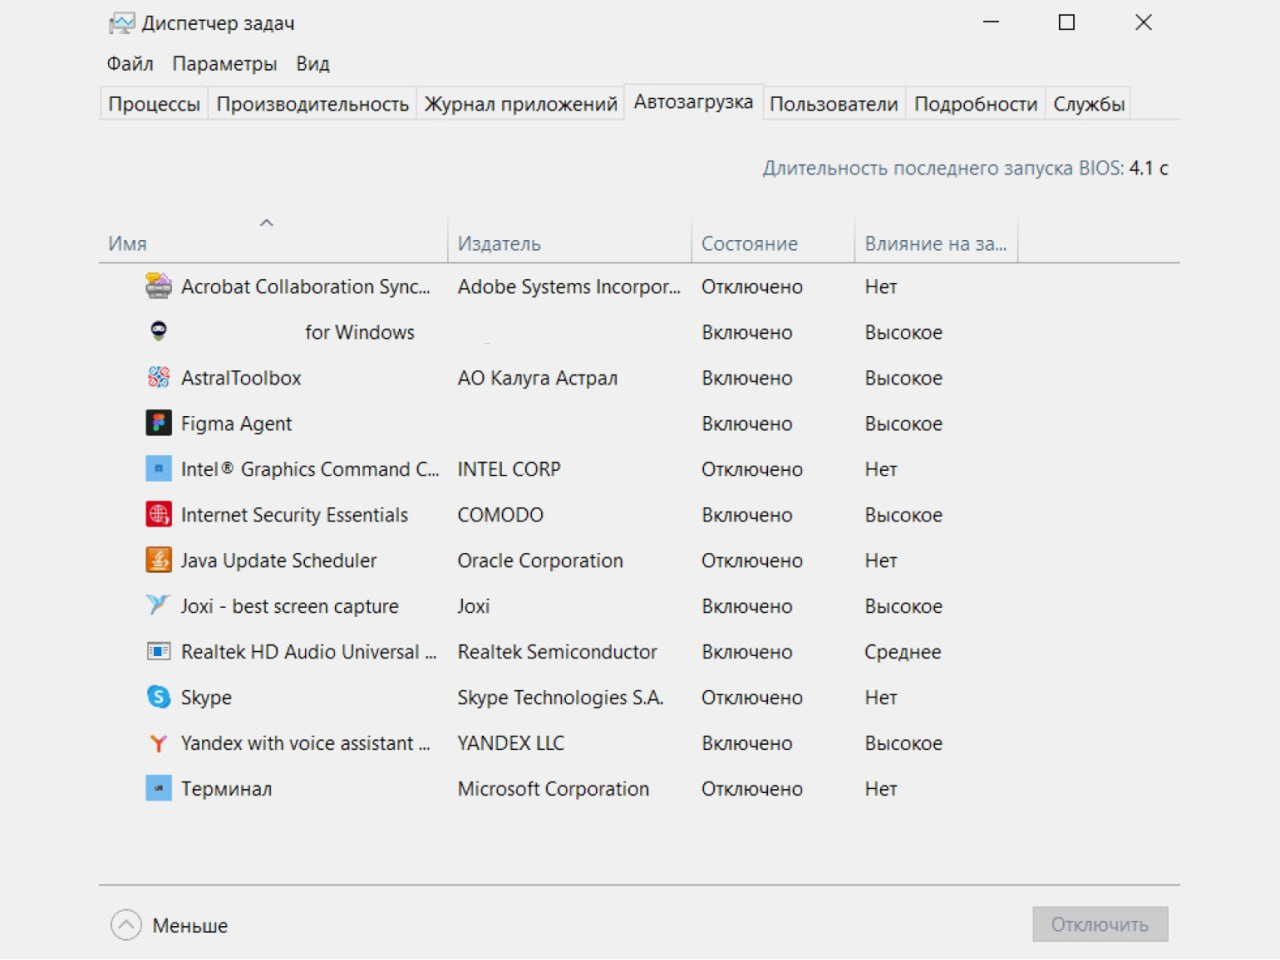
Task: Select the 'for Windows' startup entry
Action: click(x=360, y=332)
